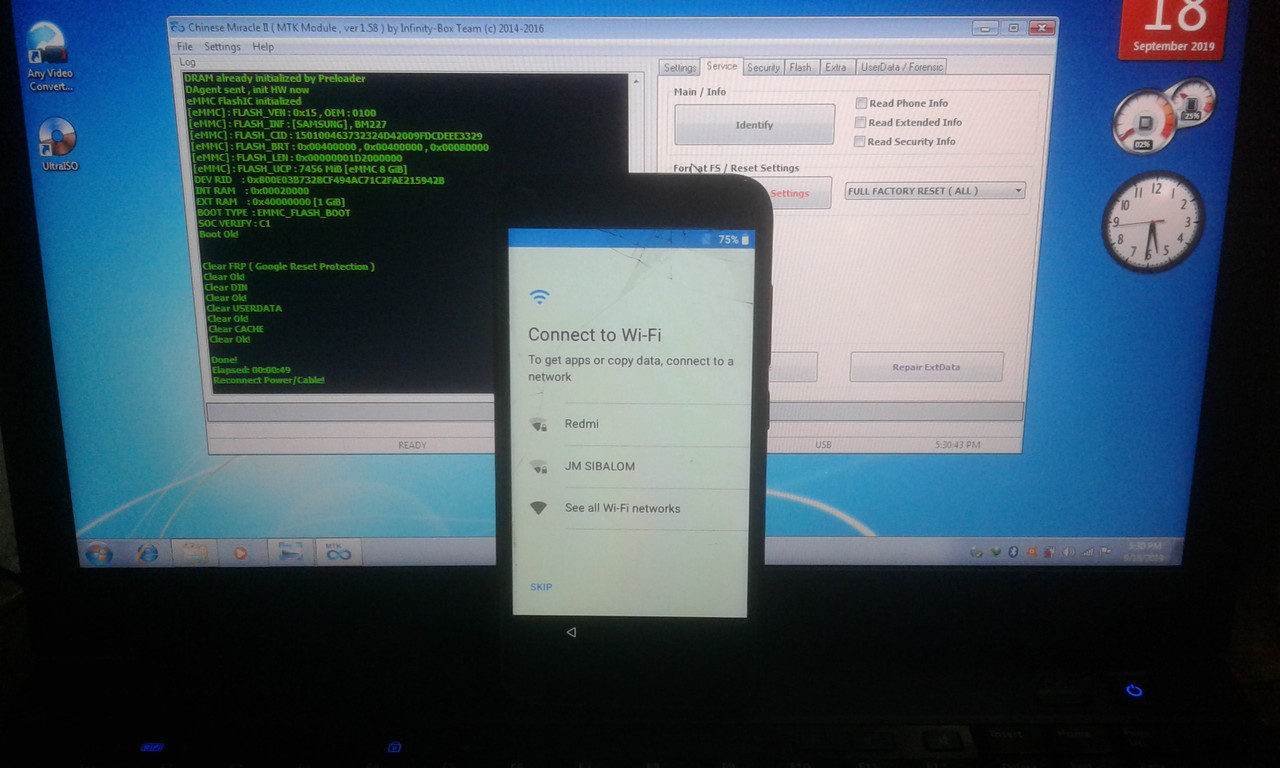Open the Help menu
Viewport: 1280px width, 768px height.
(x=263, y=47)
